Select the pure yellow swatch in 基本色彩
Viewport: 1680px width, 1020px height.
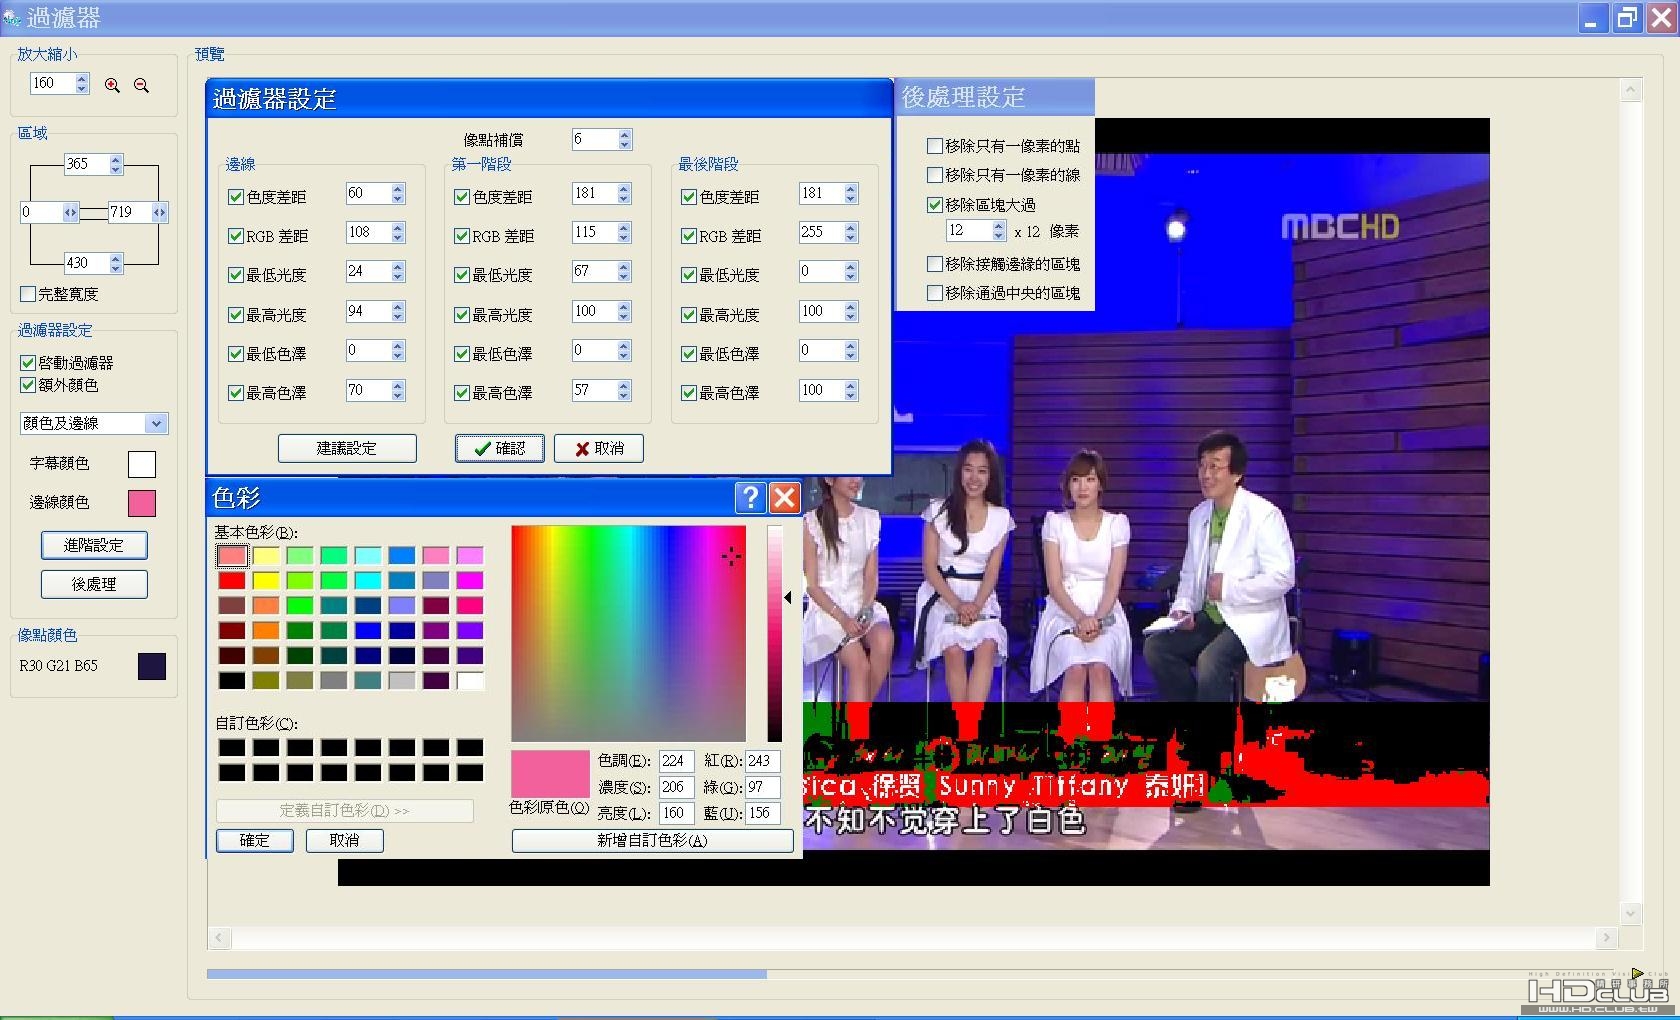coord(266,581)
